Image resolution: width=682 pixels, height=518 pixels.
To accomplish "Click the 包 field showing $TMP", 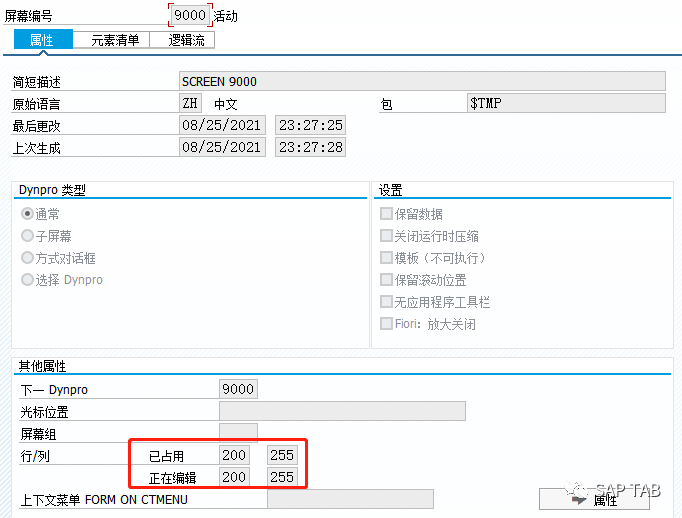I will [566, 103].
